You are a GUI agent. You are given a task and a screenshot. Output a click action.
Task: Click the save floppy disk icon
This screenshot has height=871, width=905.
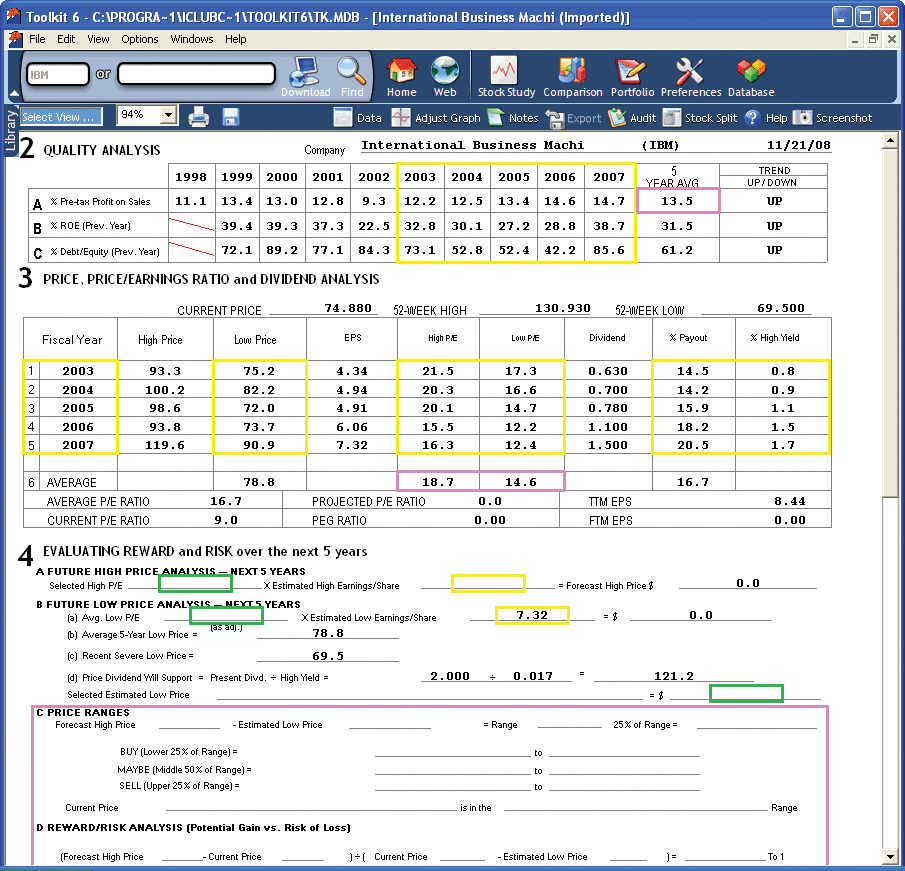[x=231, y=117]
